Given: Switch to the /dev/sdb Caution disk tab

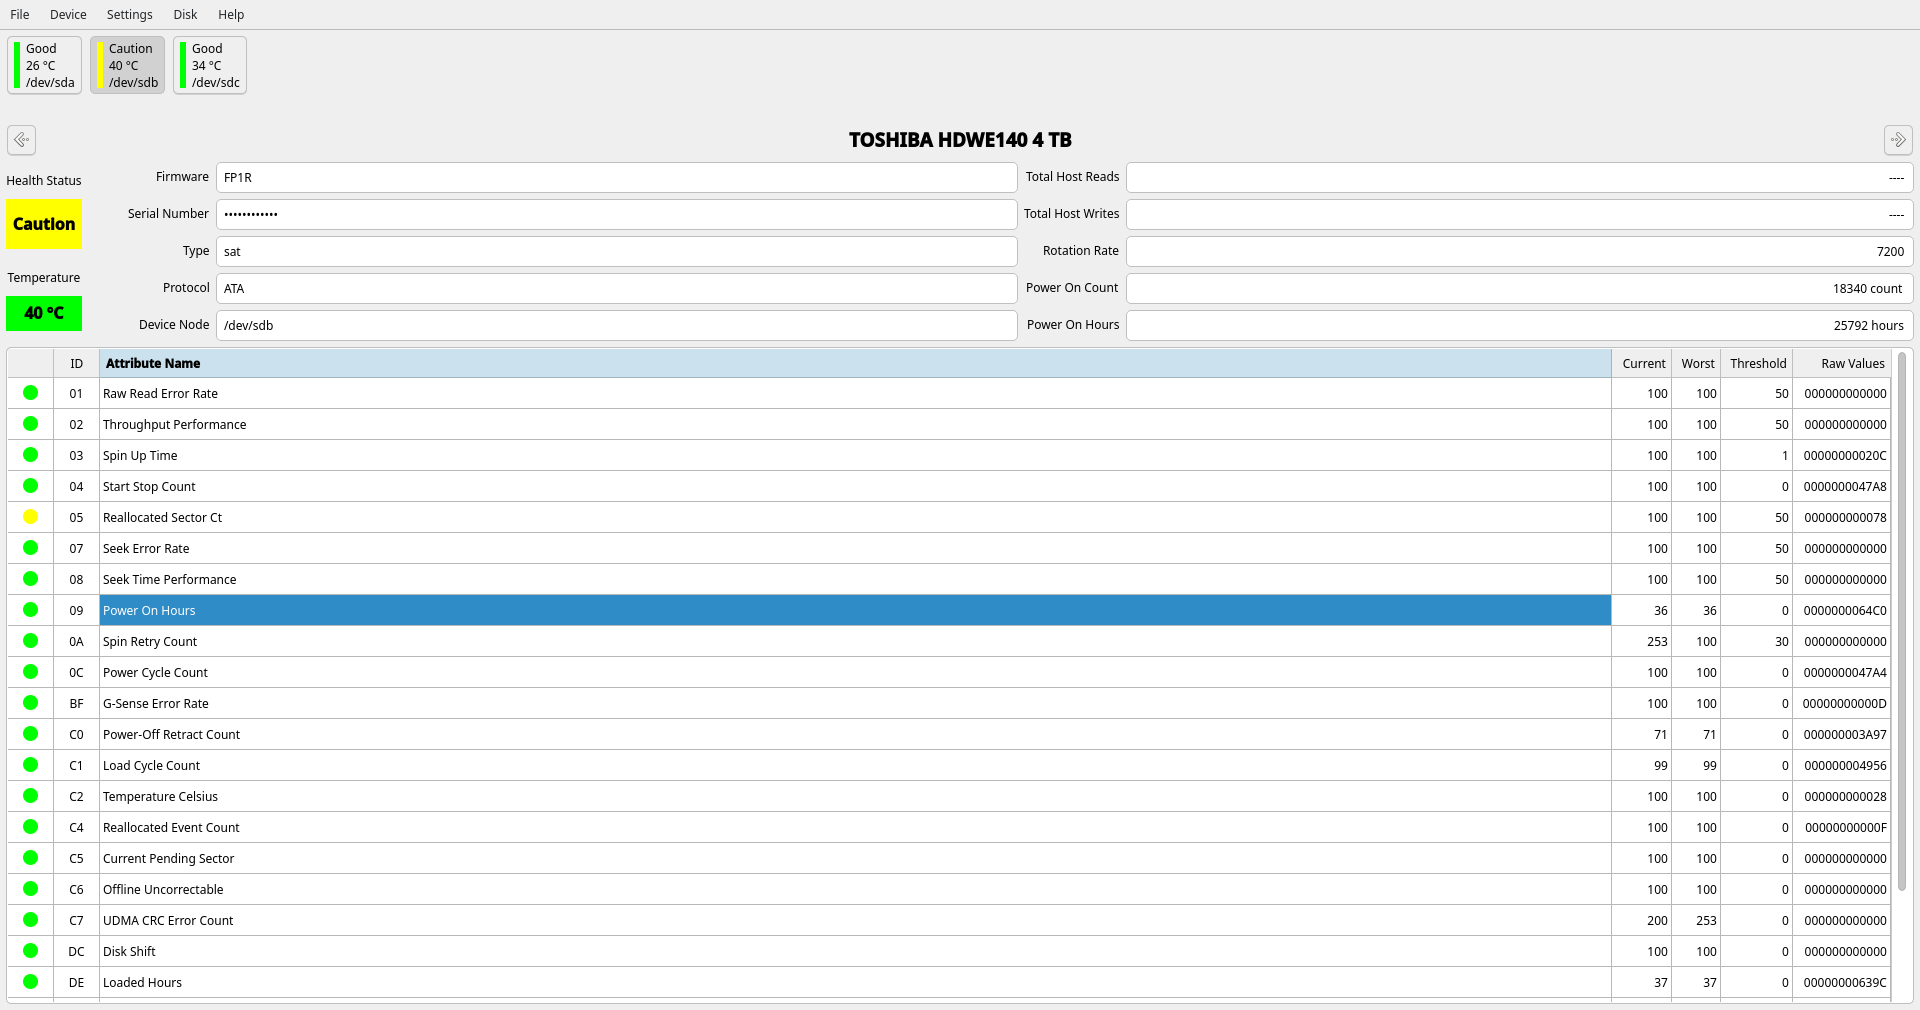Looking at the screenshot, I should tap(127, 65).
